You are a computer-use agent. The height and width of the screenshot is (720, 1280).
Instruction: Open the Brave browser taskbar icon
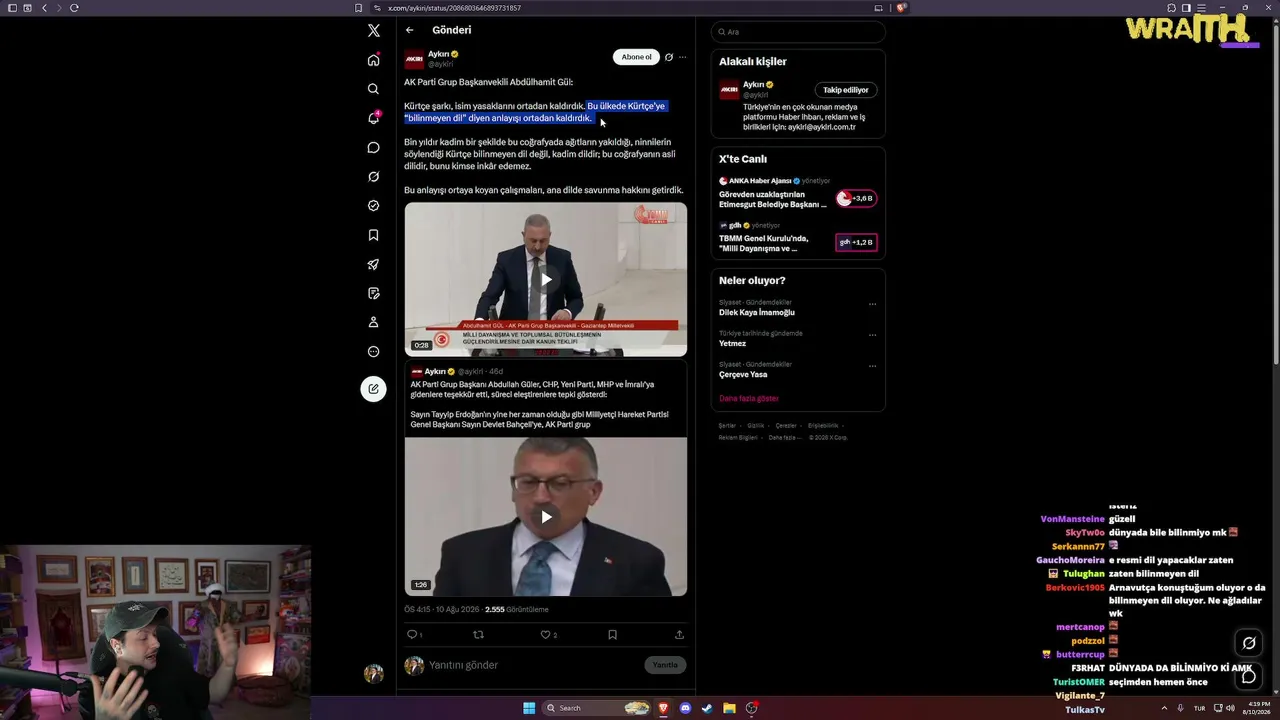point(662,708)
